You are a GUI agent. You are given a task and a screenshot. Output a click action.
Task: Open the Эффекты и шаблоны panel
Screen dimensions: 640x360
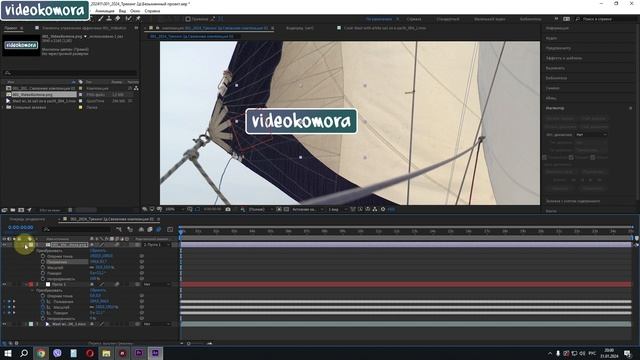coord(564,58)
